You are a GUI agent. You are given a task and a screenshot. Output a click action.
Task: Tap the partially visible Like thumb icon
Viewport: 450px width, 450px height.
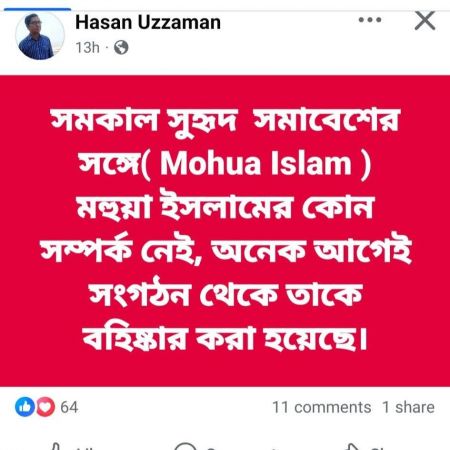click(56, 446)
